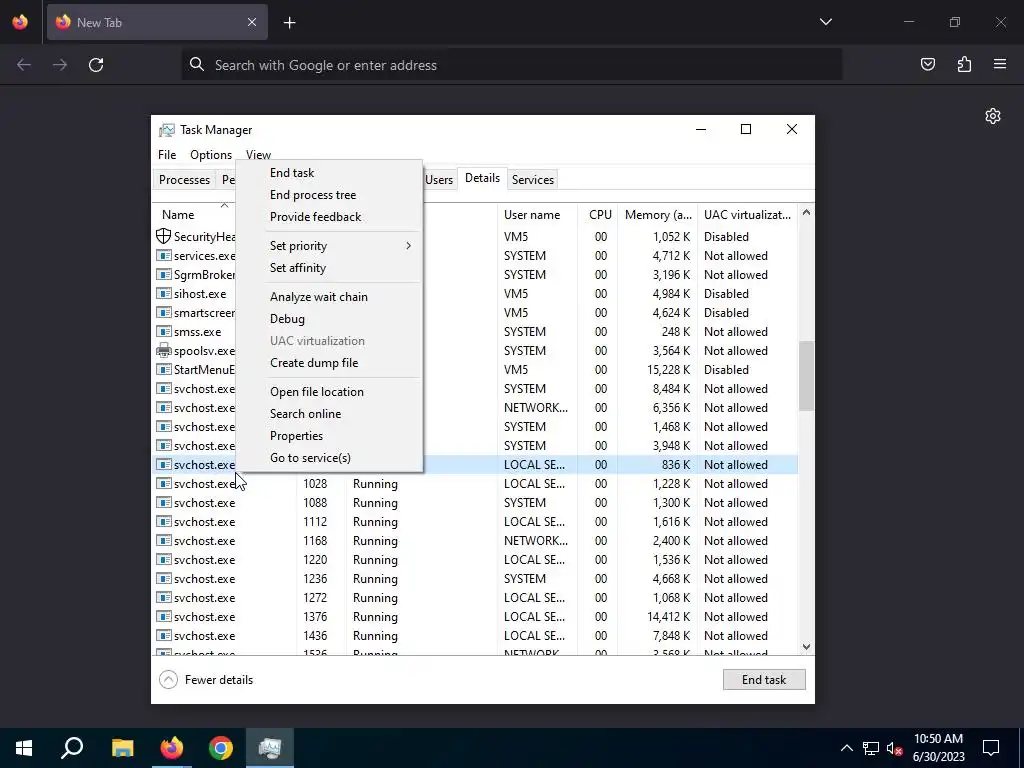Select svchost.exe row with PID 1168
1024x768 pixels.
(x=475, y=541)
